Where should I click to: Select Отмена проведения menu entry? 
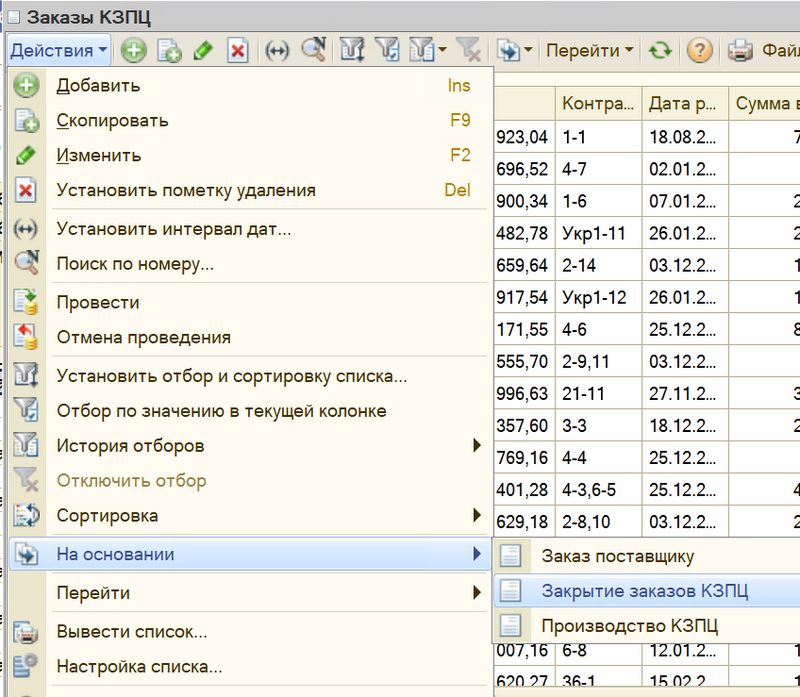pyautogui.click(x=249, y=337)
